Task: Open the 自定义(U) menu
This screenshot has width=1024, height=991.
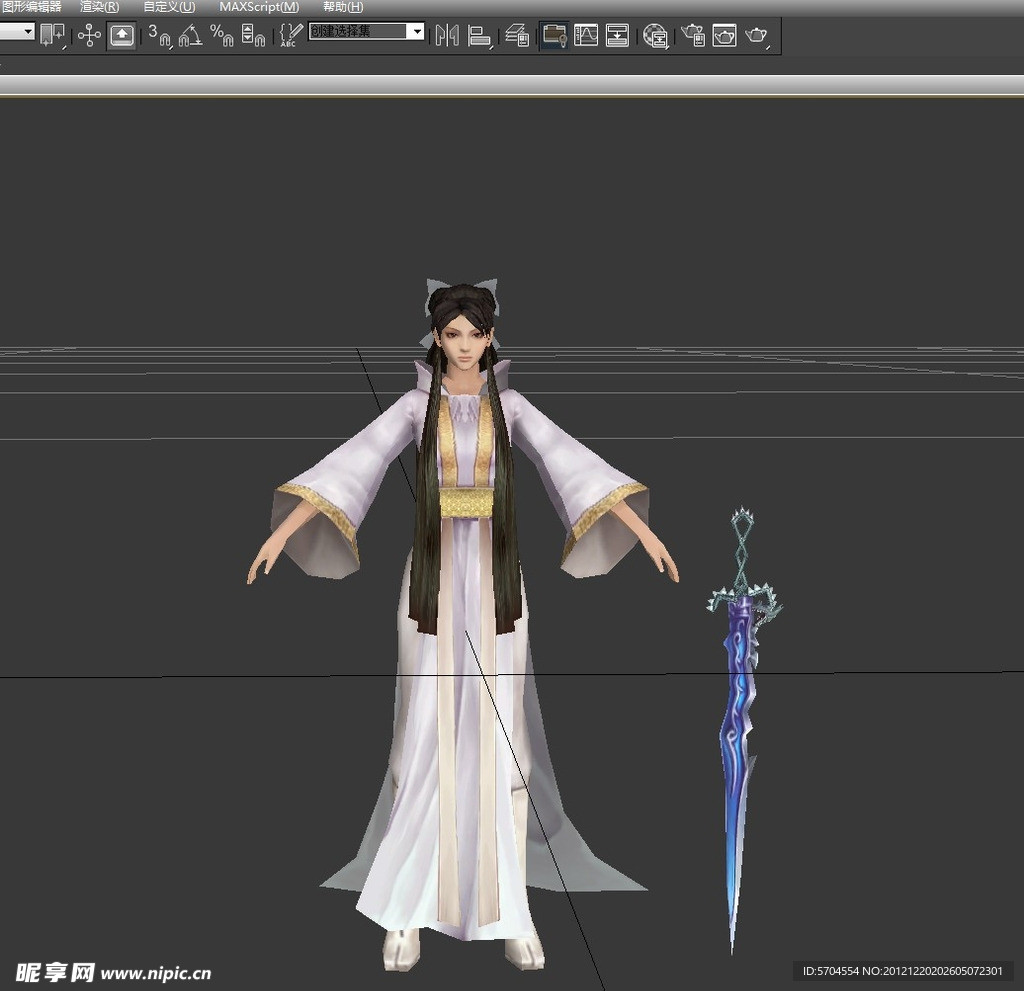Action: click(x=169, y=7)
